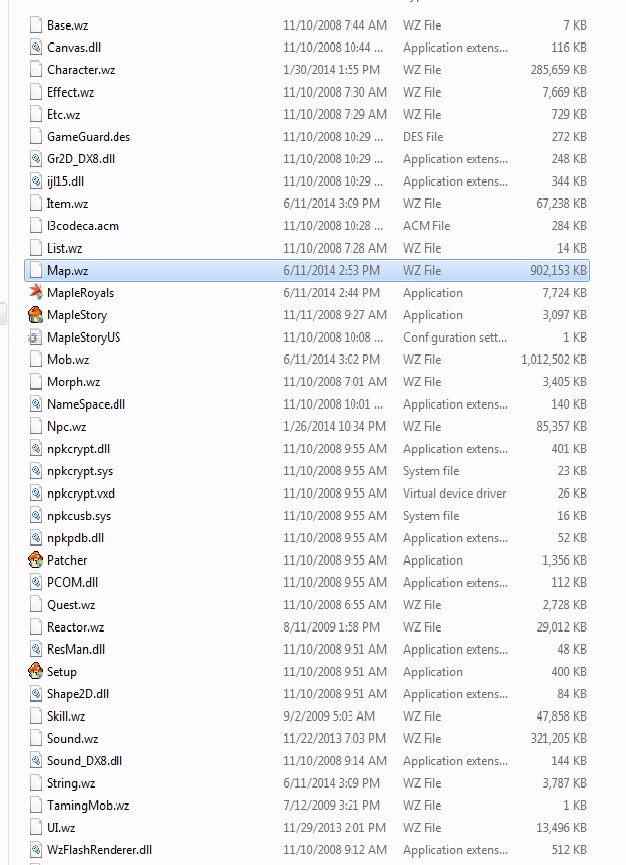Click the NameSpace.dll file icon

35,404
